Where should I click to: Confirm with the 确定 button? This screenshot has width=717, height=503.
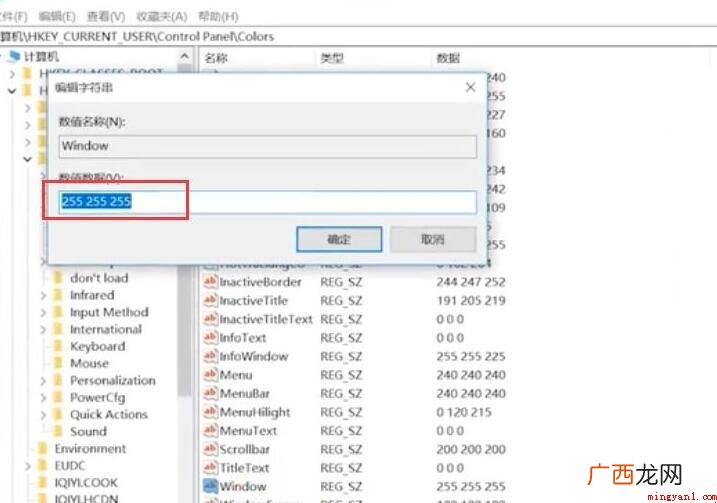click(339, 239)
